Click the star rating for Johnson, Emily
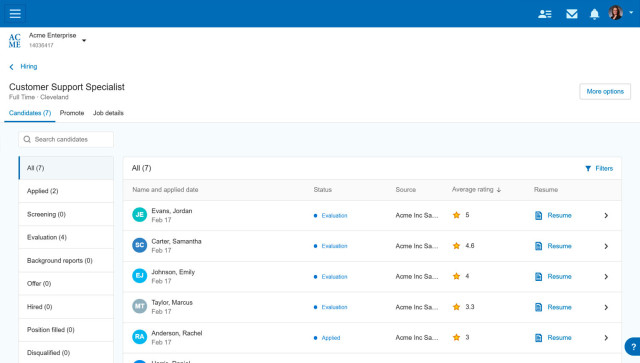The image size is (640, 363). [x=456, y=276]
